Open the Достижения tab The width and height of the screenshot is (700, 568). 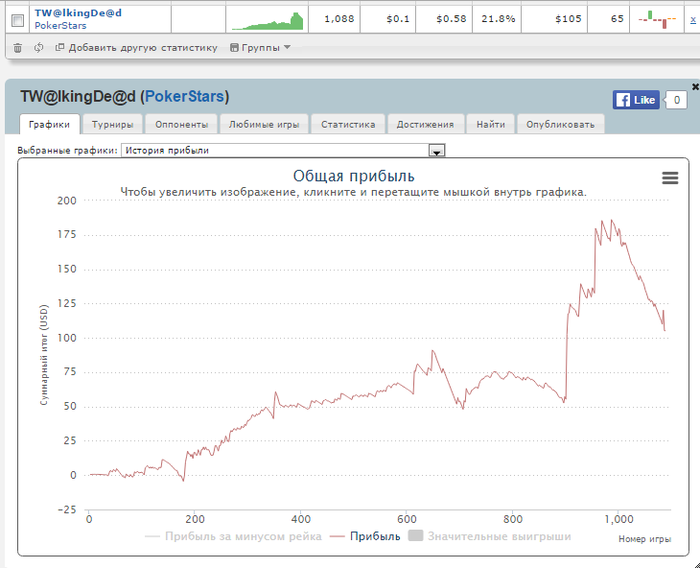[425, 124]
